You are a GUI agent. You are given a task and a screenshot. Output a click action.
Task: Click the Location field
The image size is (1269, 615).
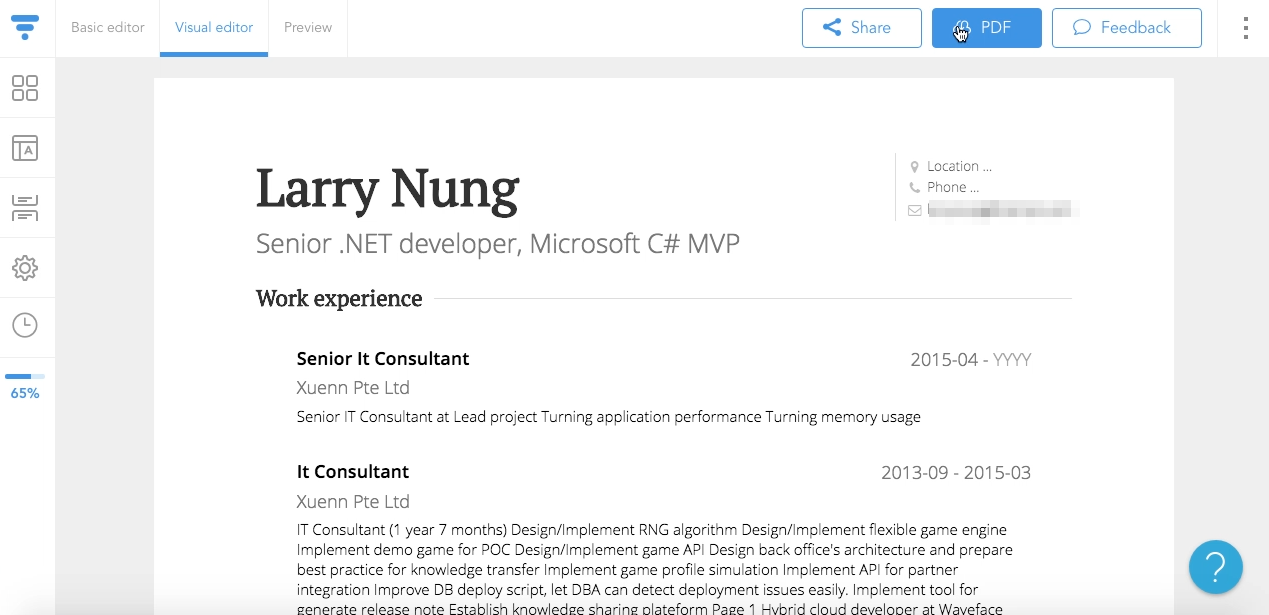point(959,166)
